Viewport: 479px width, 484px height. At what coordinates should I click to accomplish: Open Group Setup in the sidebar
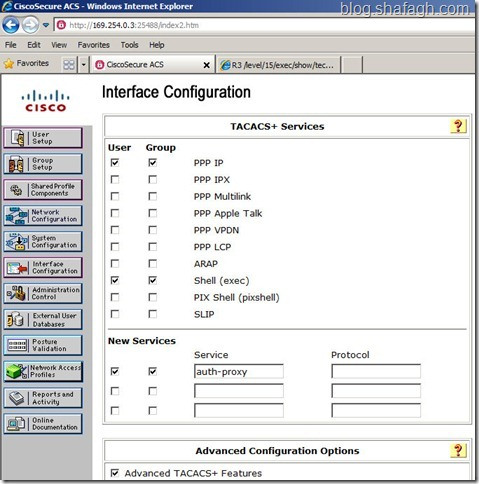point(43,164)
